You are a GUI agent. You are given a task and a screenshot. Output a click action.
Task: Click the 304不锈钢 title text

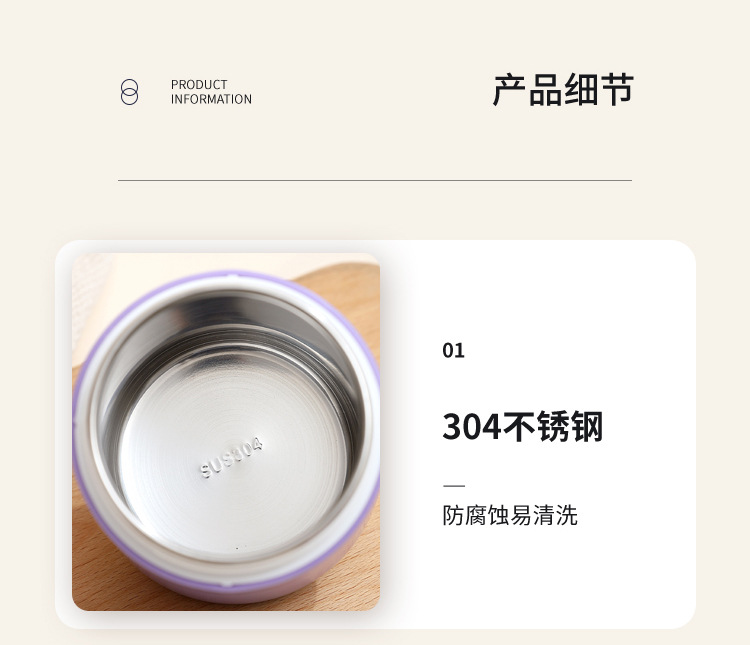(x=522, y=426)
